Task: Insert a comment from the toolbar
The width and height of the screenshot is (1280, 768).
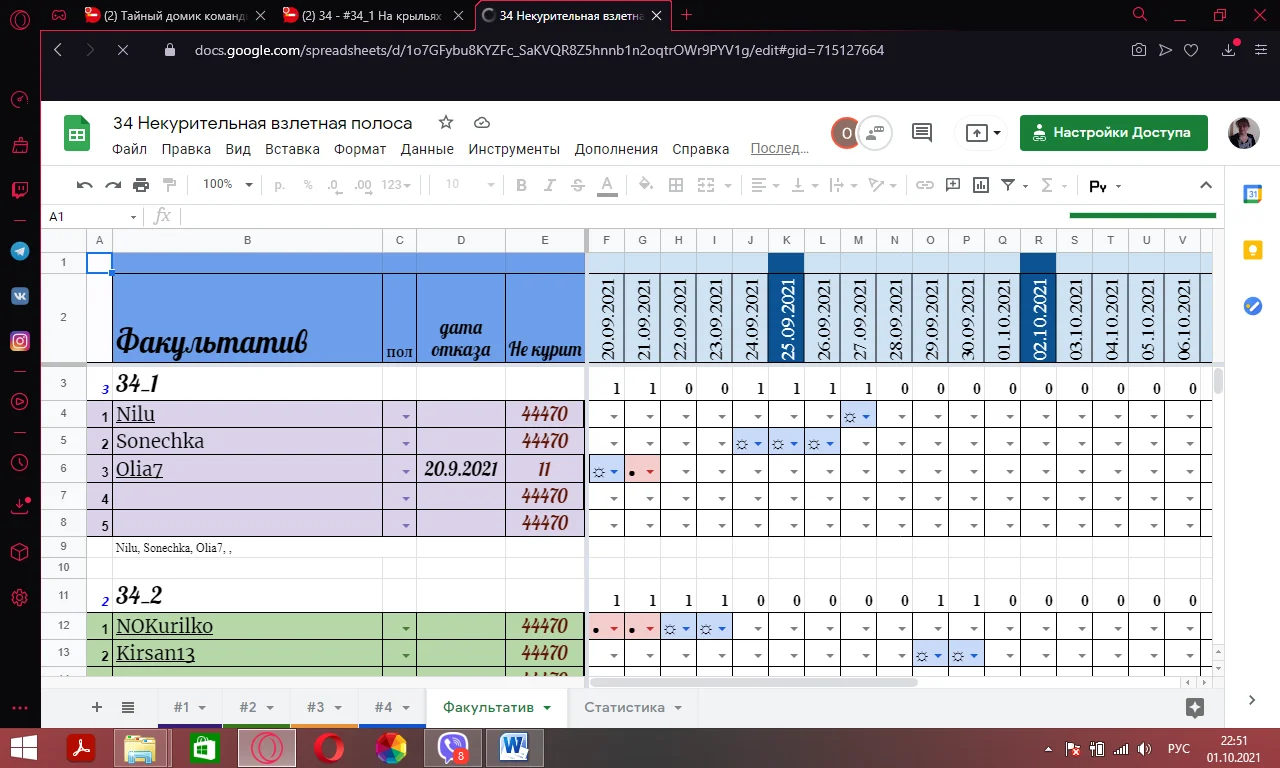Action: click(952, 184)
